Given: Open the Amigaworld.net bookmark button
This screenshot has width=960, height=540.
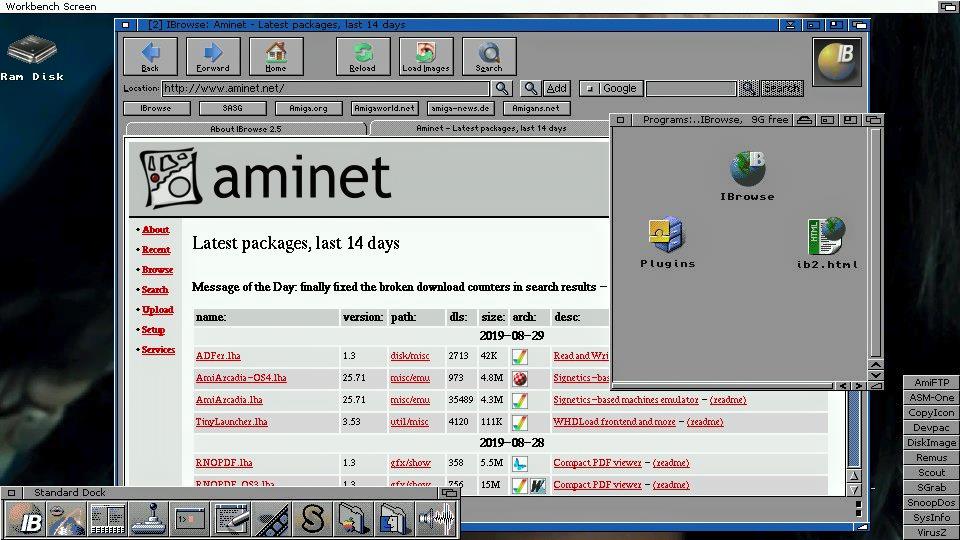Looking at the screenshot, I should [384, 108].
